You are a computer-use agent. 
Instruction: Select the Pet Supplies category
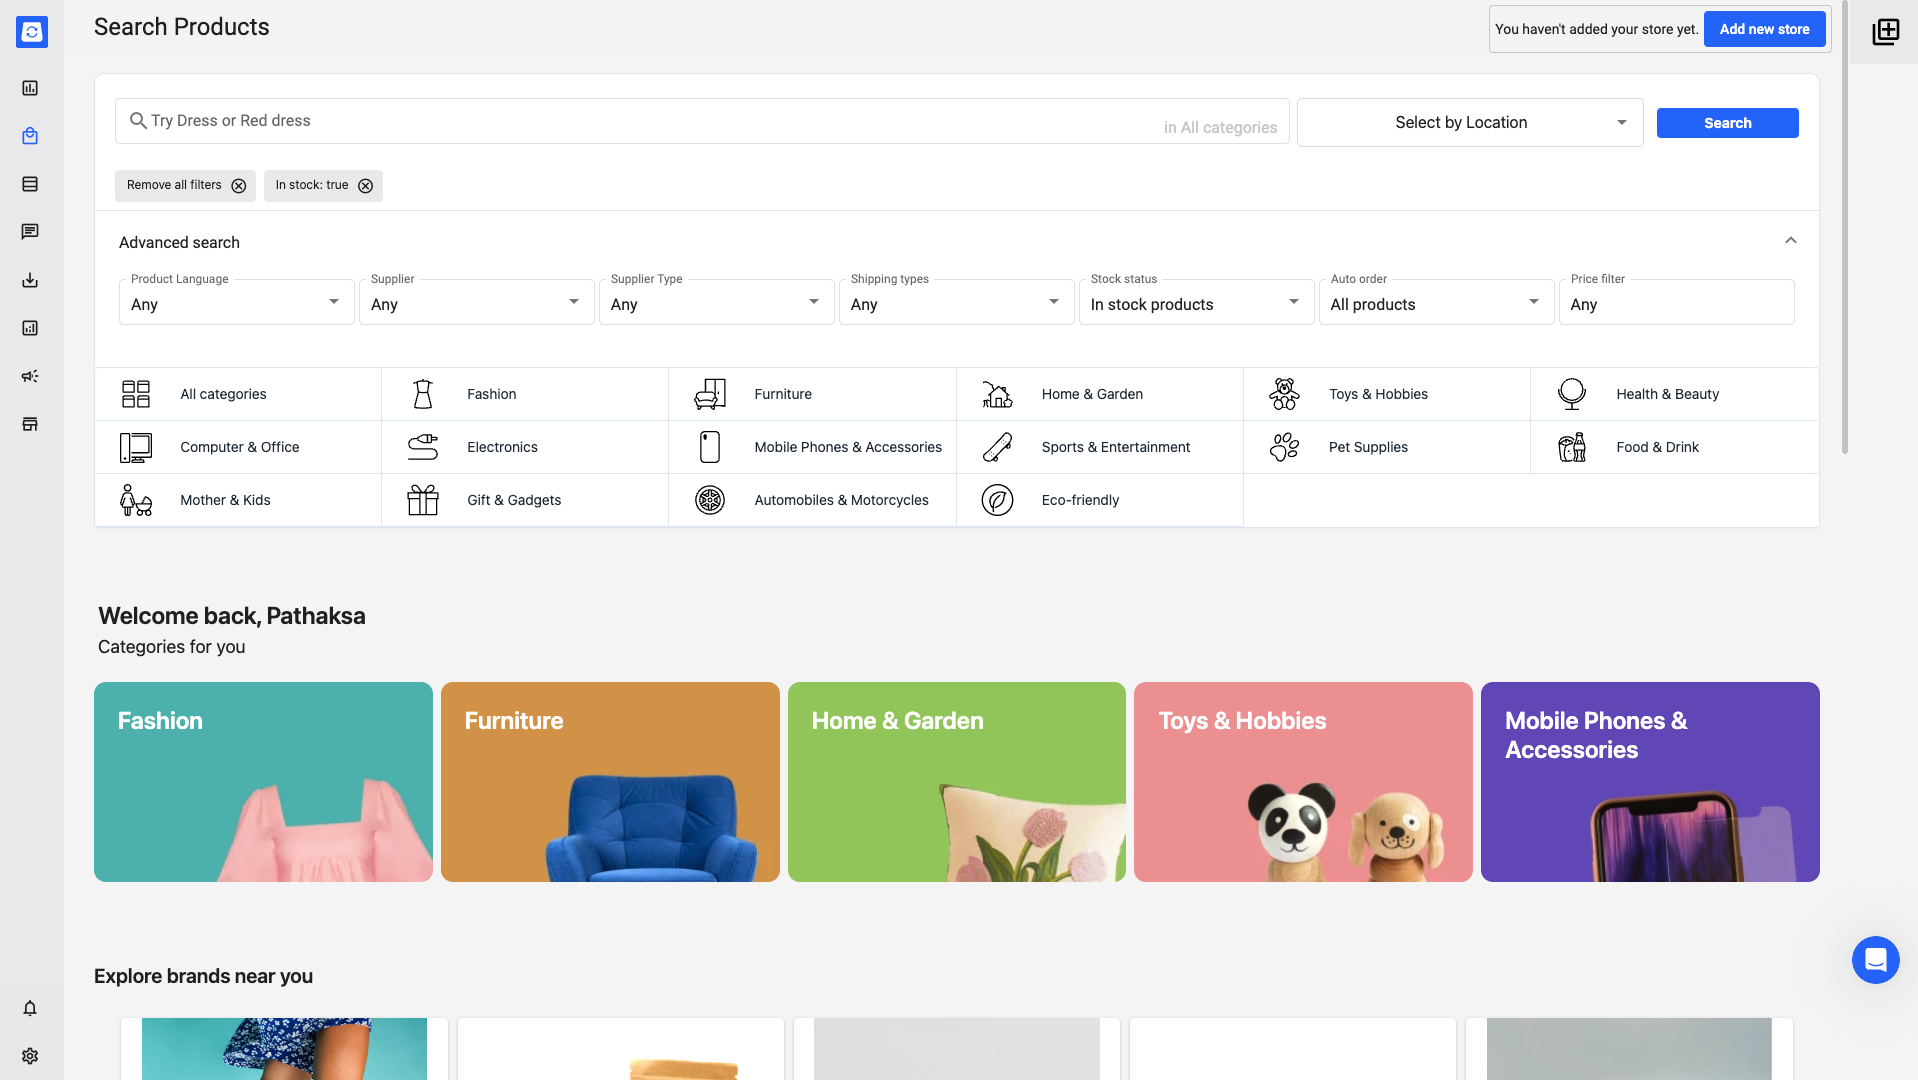coord(1368,447)
